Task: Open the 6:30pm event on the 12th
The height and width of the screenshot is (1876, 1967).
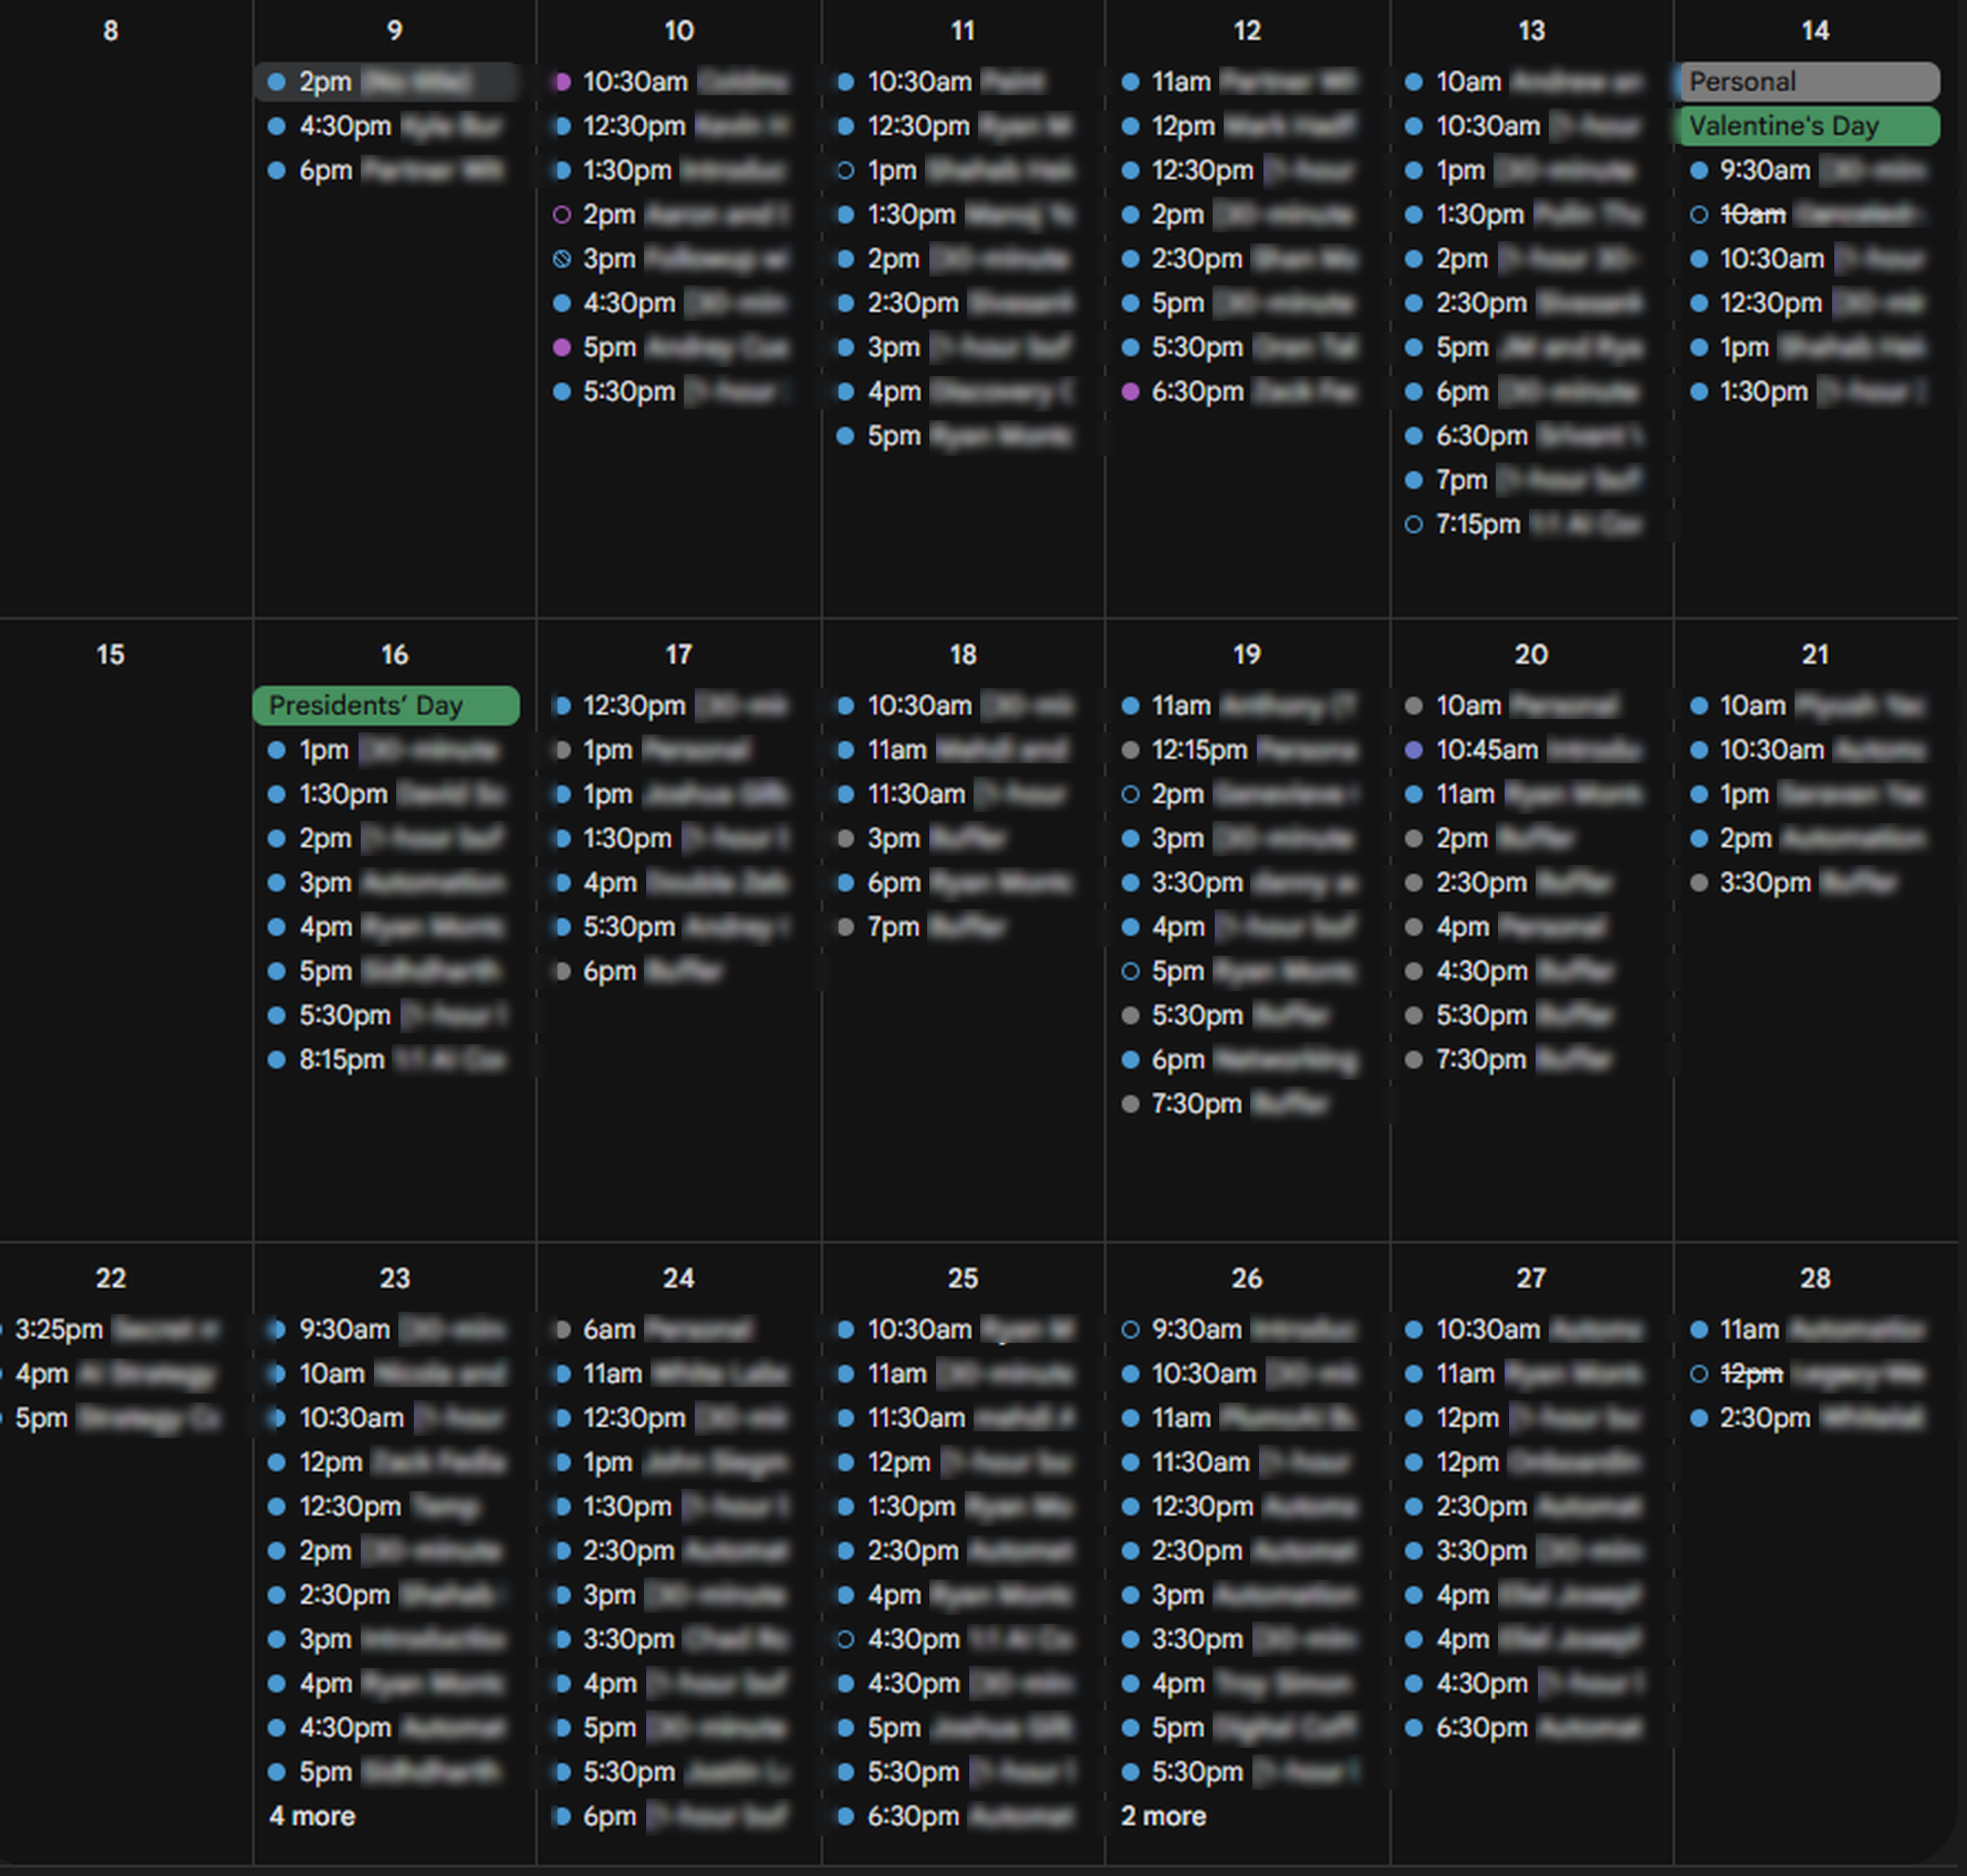Action: pos(1239,391)
